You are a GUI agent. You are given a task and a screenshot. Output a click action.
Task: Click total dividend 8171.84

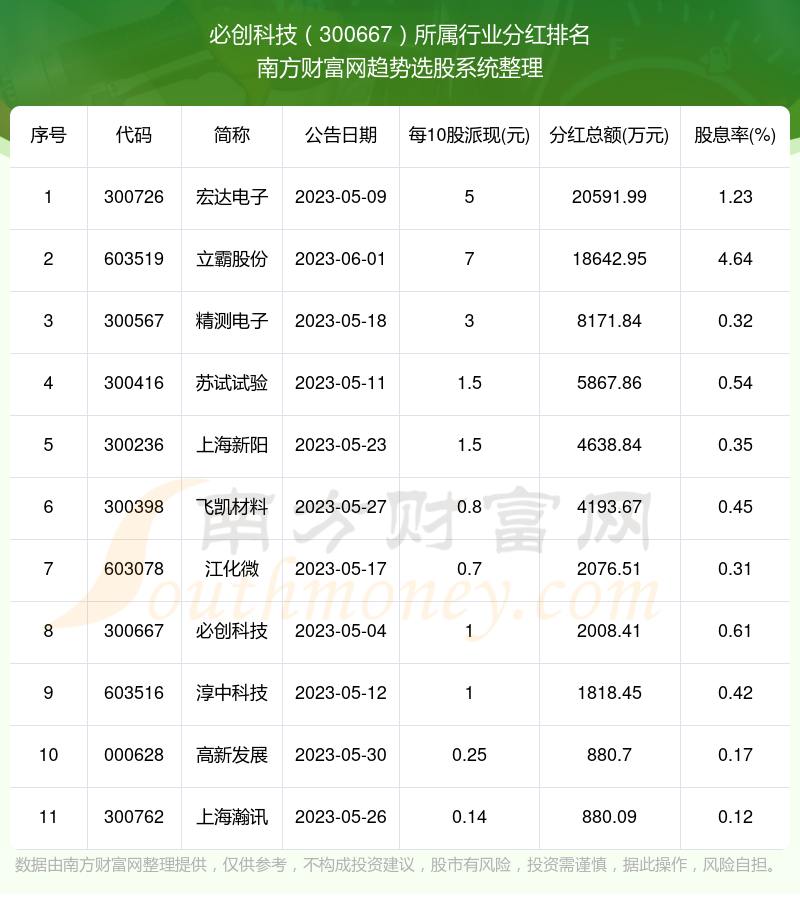[609, 321]
